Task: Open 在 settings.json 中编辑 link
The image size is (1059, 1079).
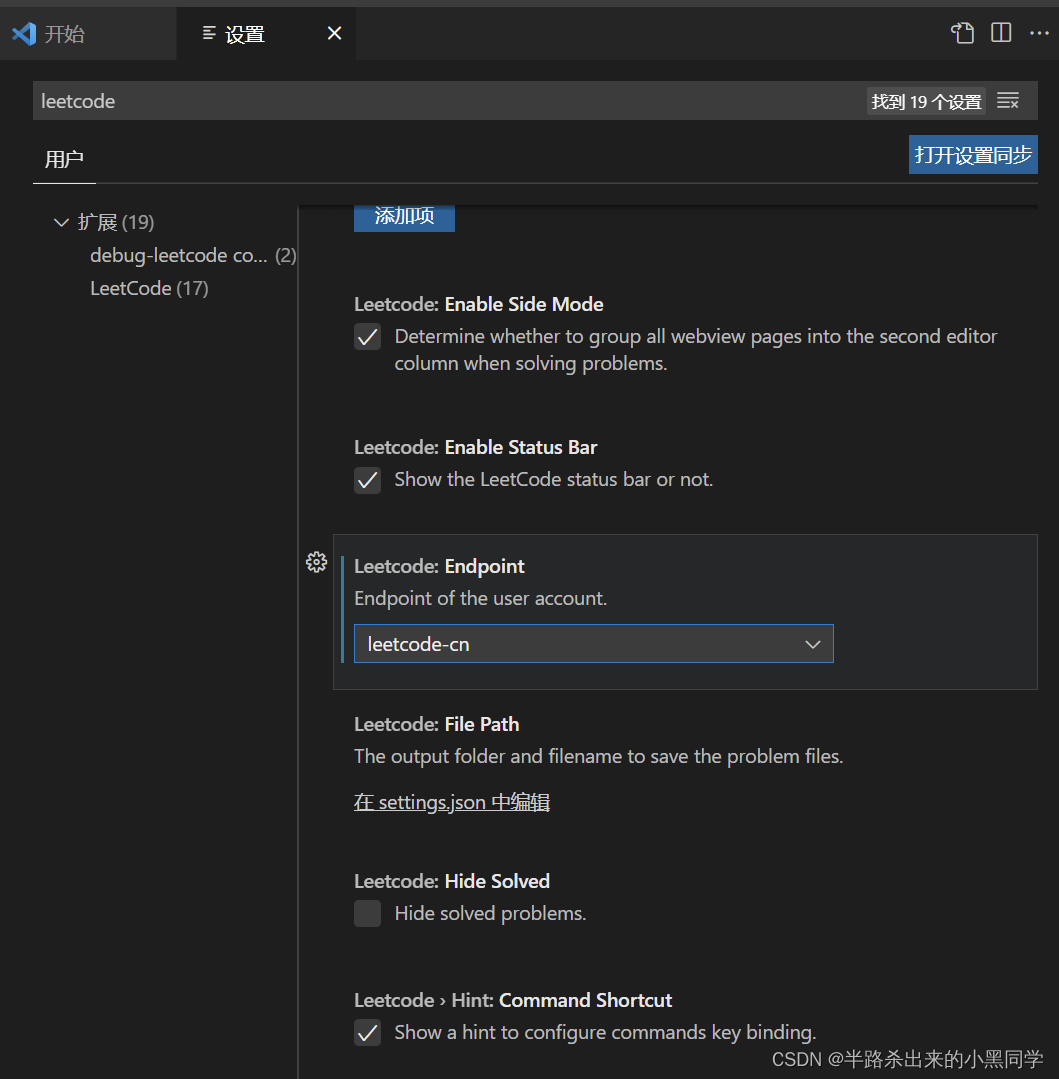Action: (x=451, y=802)
